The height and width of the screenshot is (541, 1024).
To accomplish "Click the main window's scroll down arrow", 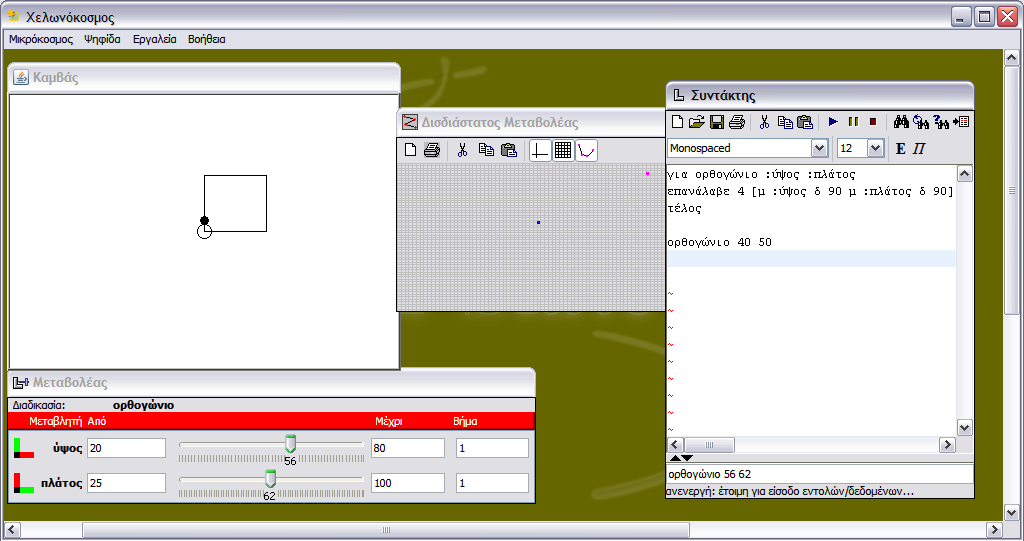I will click(1012, 513).
